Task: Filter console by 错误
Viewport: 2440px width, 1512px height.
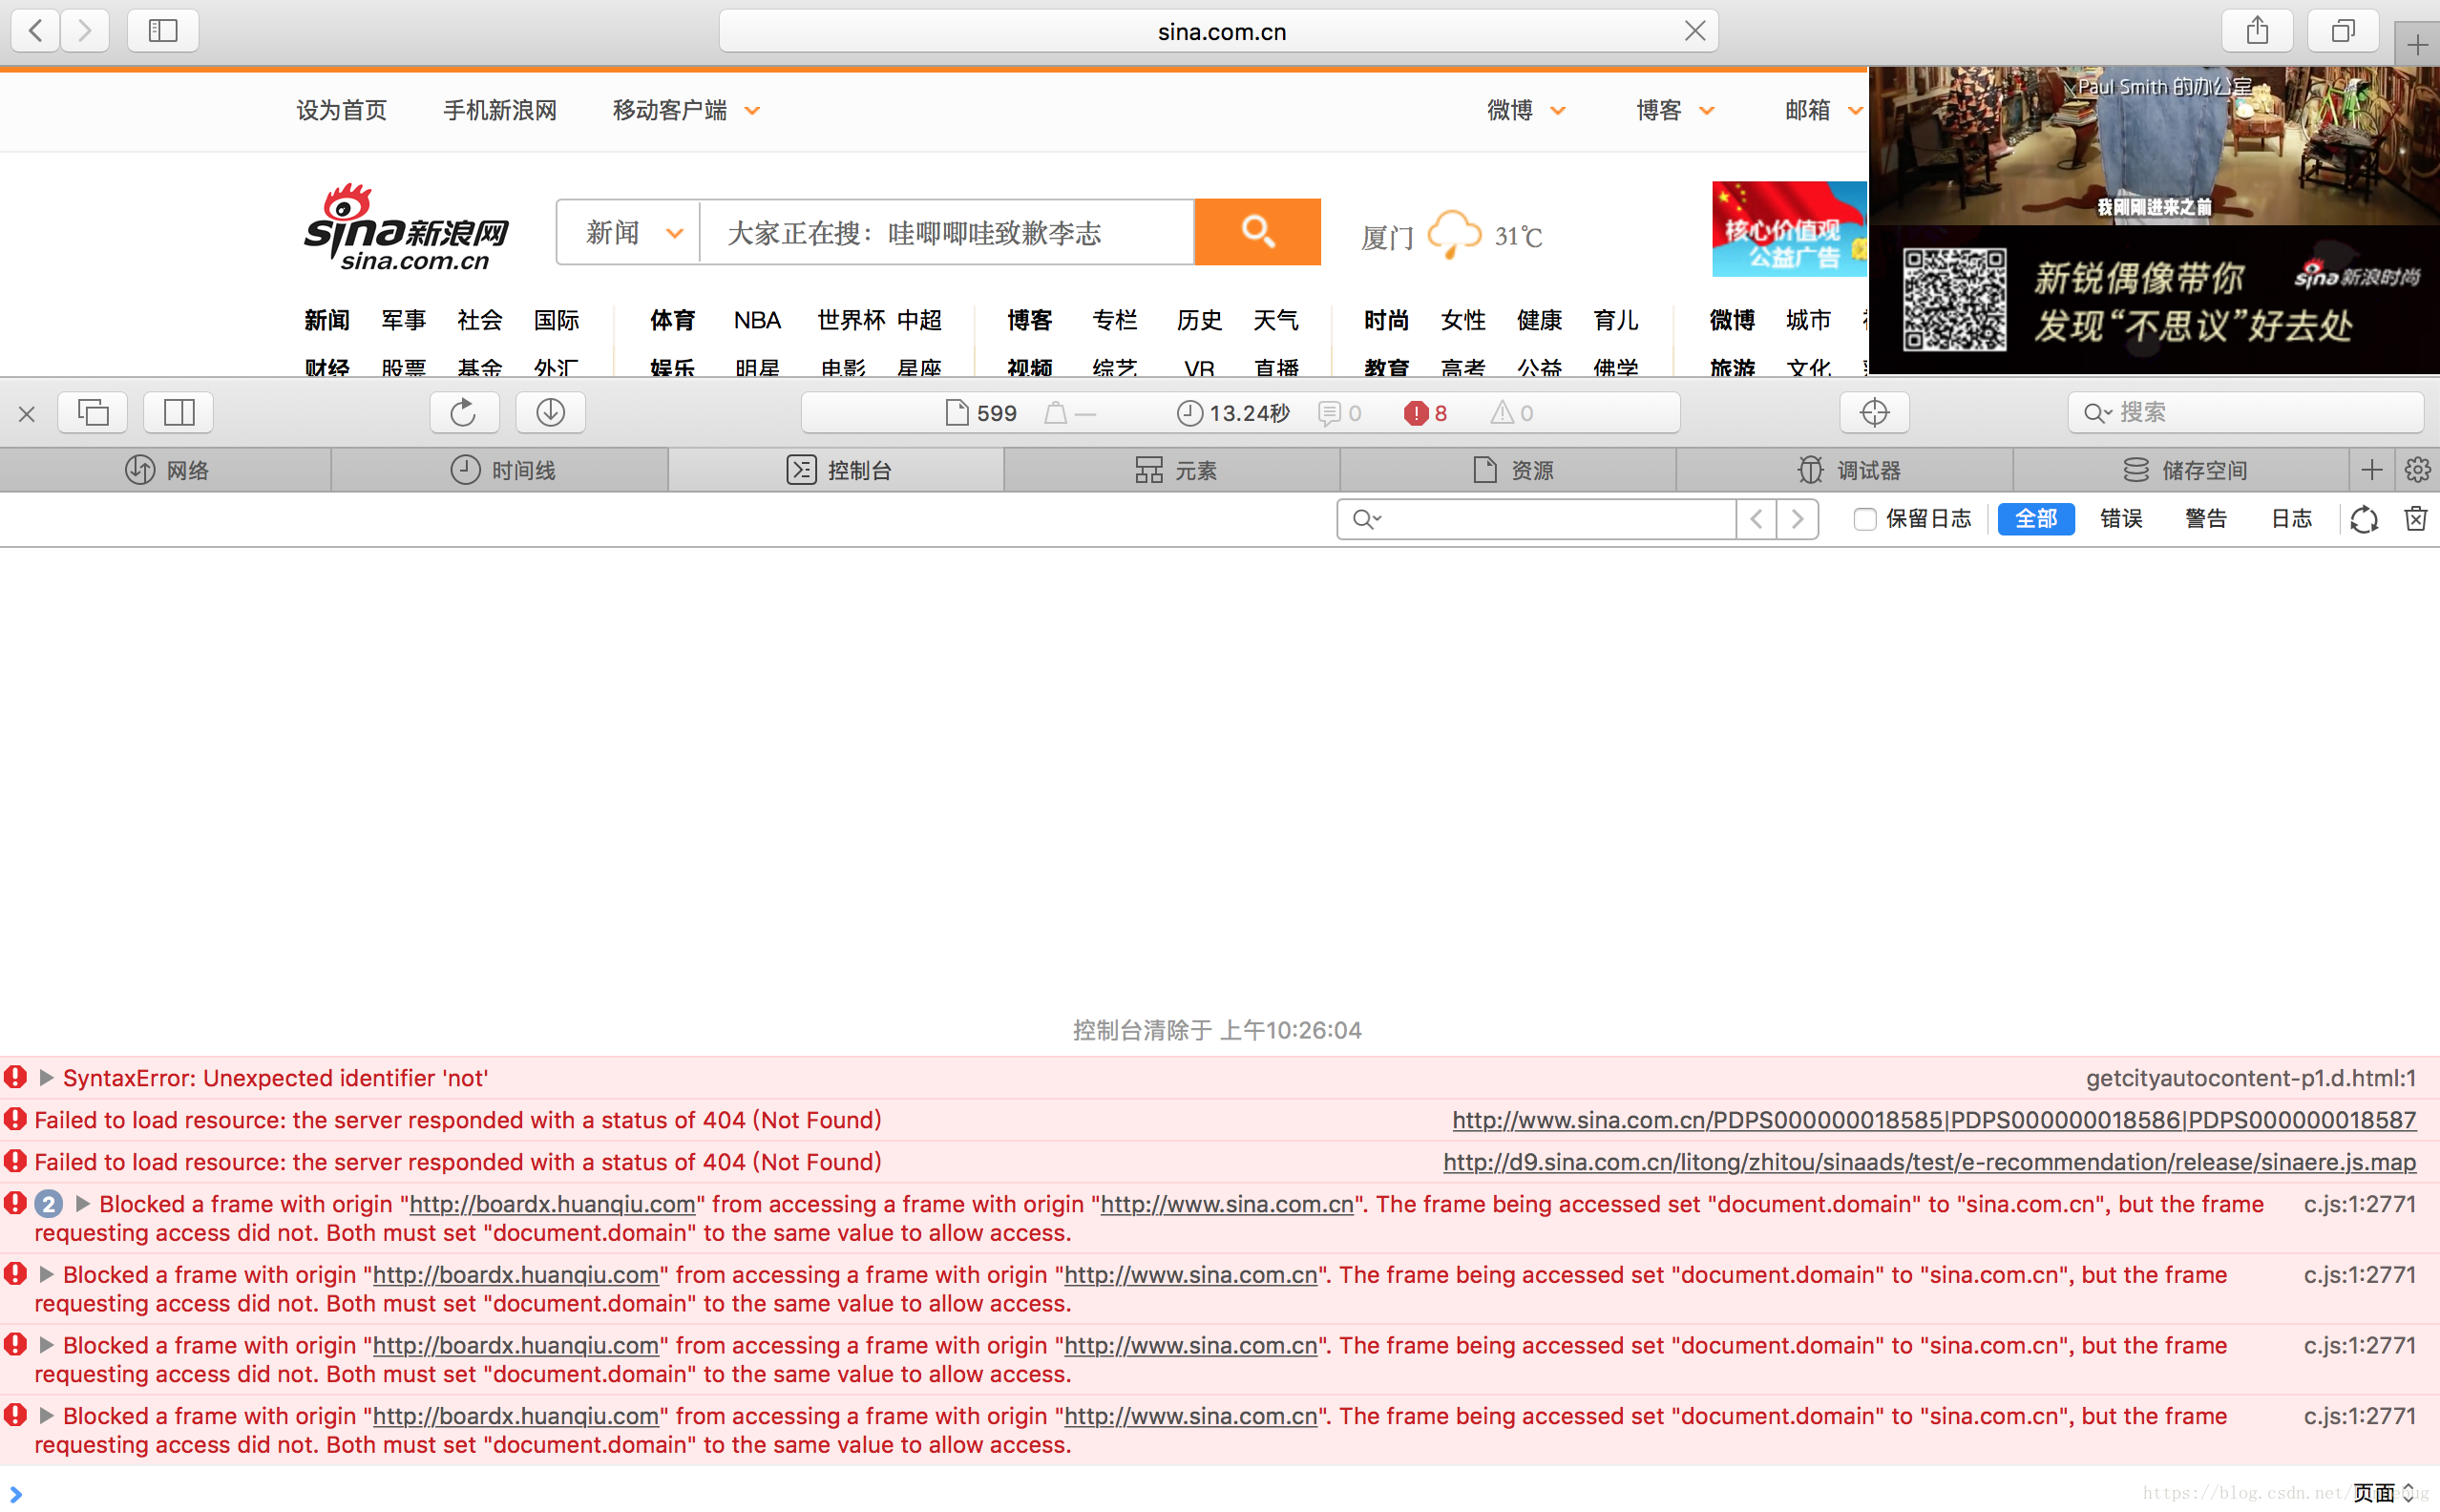Action: coord(2120,519)
